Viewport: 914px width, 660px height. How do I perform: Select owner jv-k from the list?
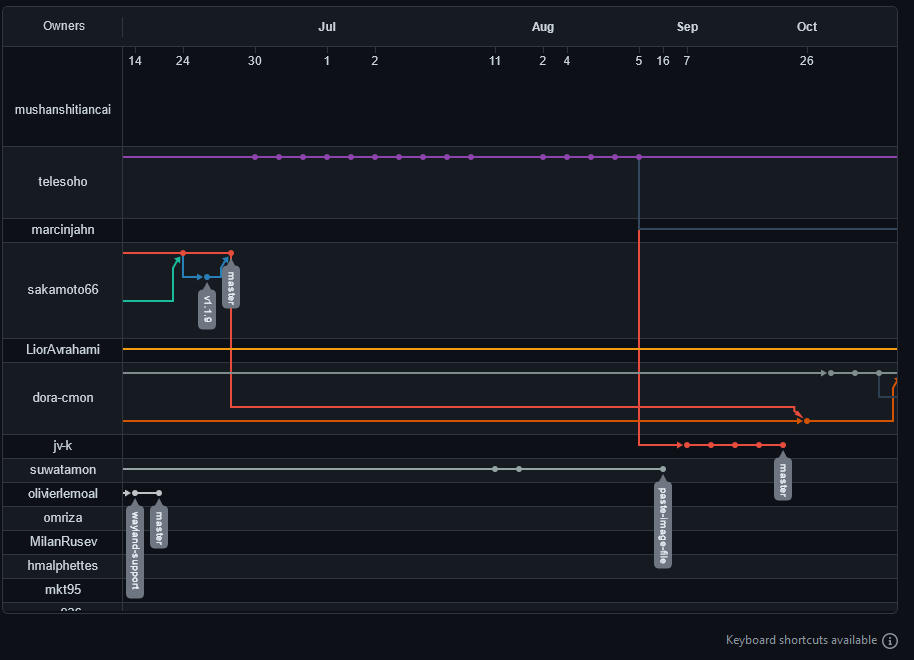tap(63, 446)
